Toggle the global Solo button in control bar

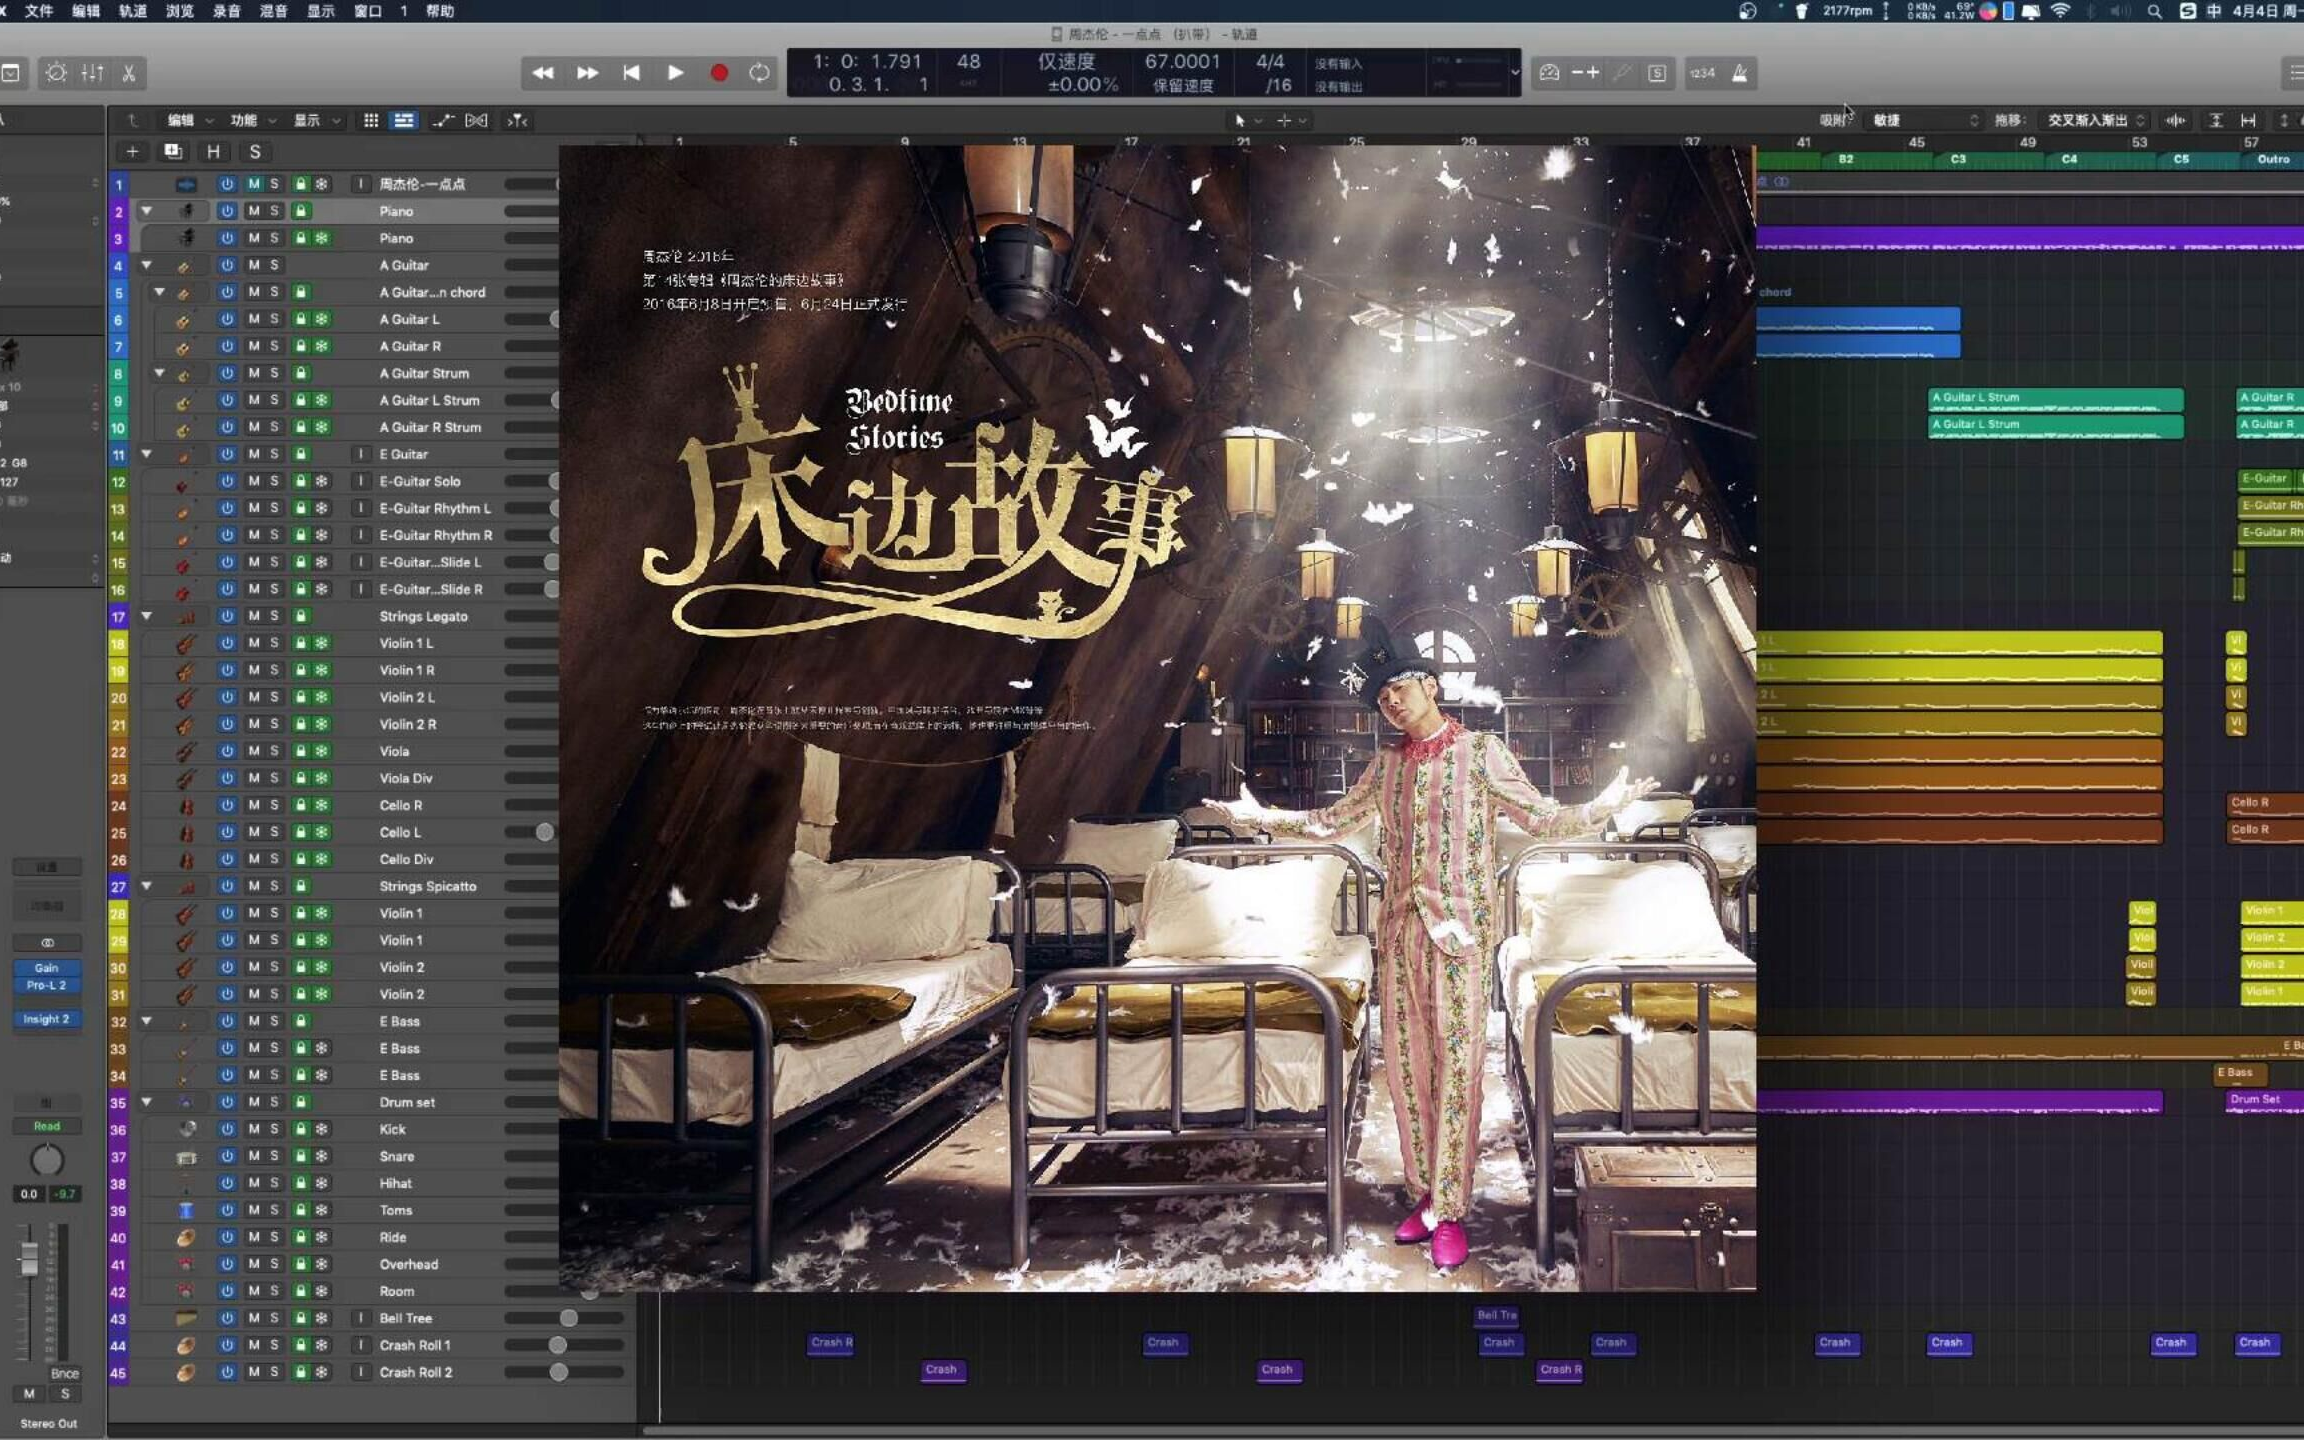[x=1657, y=73]
